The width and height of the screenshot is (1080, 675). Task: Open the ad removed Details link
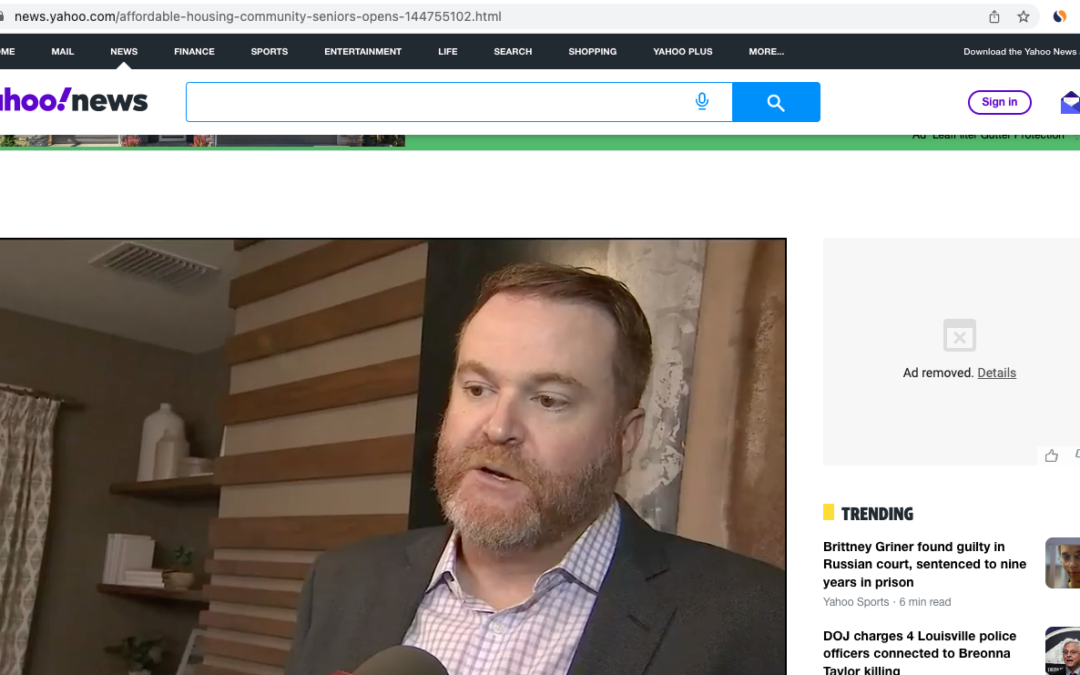[997, 373]
